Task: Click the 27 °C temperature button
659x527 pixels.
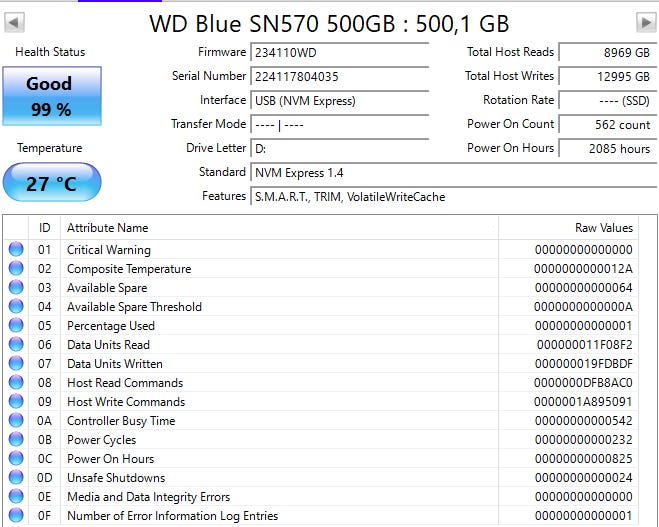Action: click(x=52, y=182)
